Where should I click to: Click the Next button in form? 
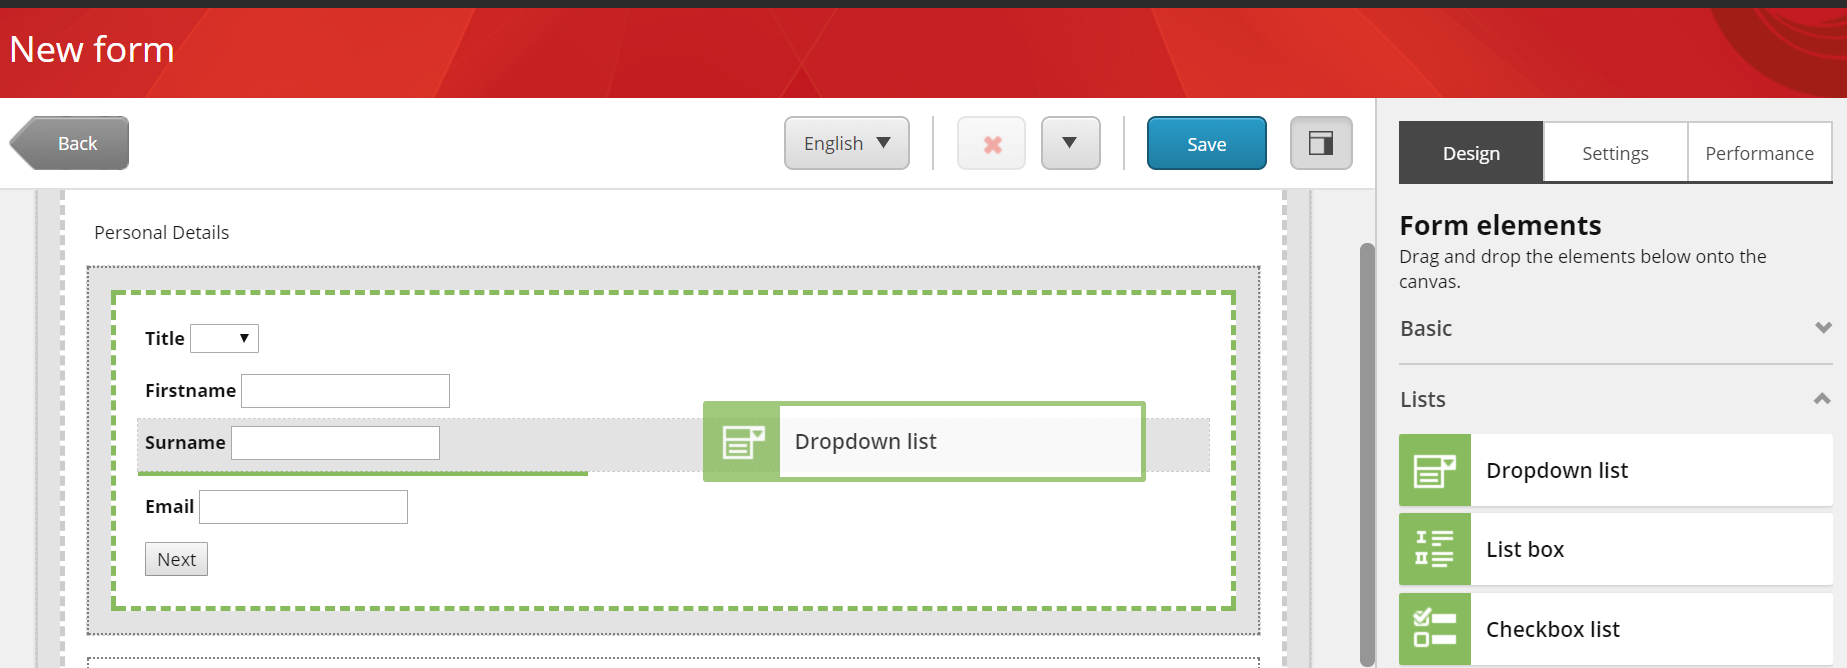[x=176, y=559]
